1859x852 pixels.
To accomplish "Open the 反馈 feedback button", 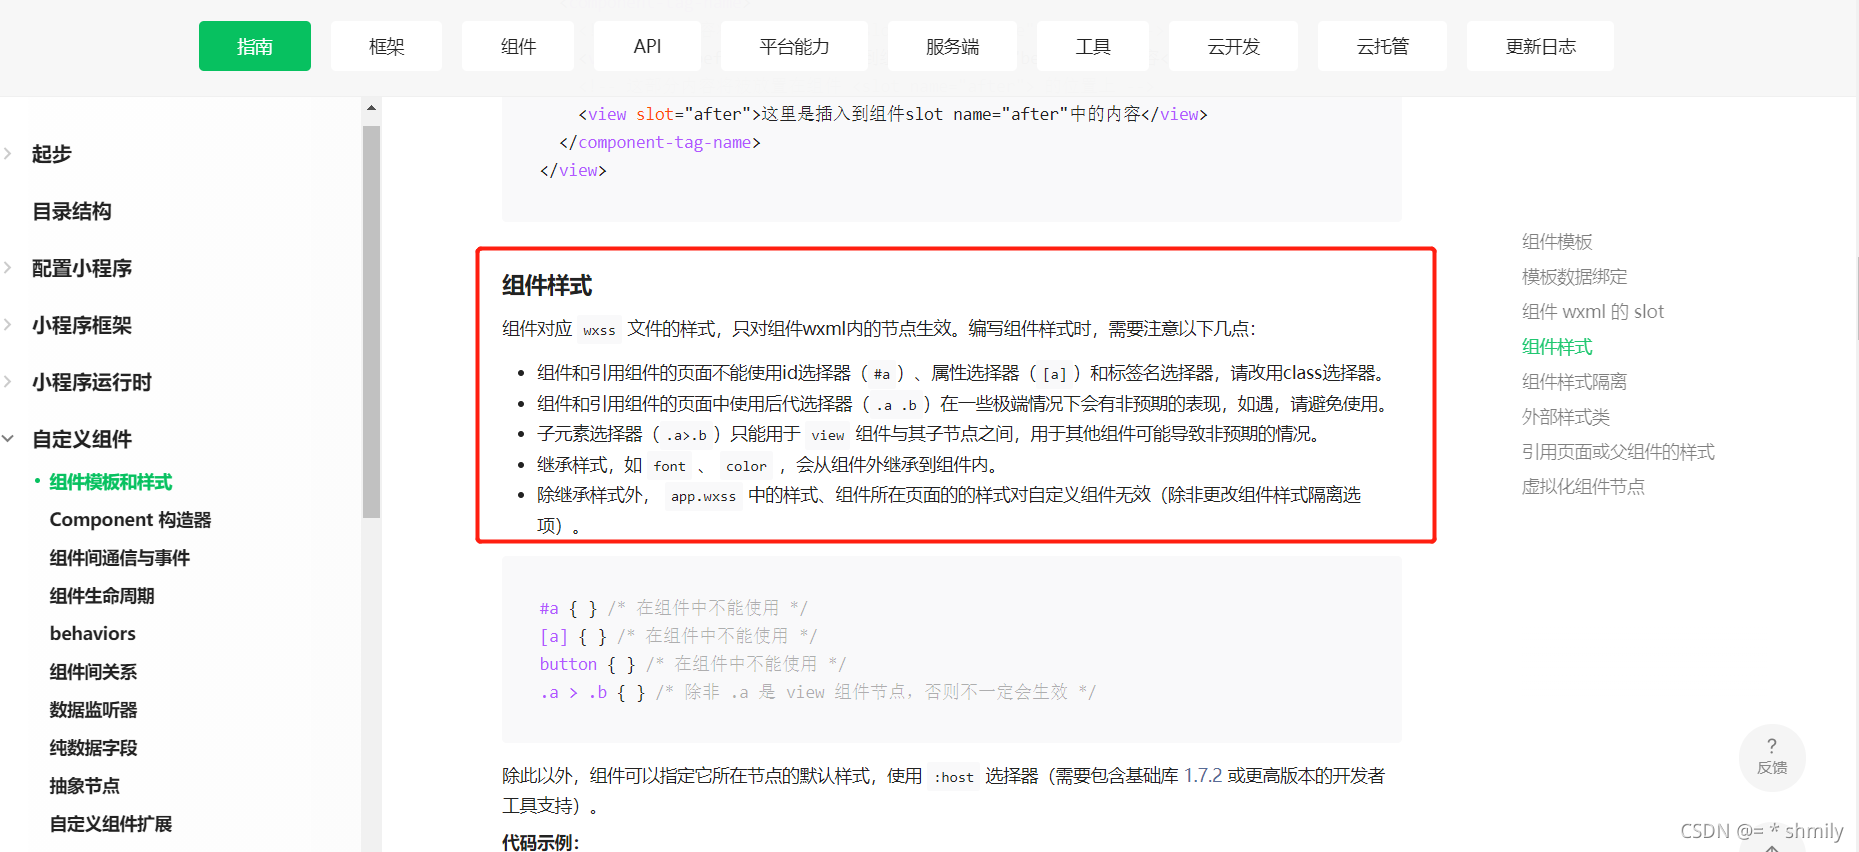I will point(1772,757).
